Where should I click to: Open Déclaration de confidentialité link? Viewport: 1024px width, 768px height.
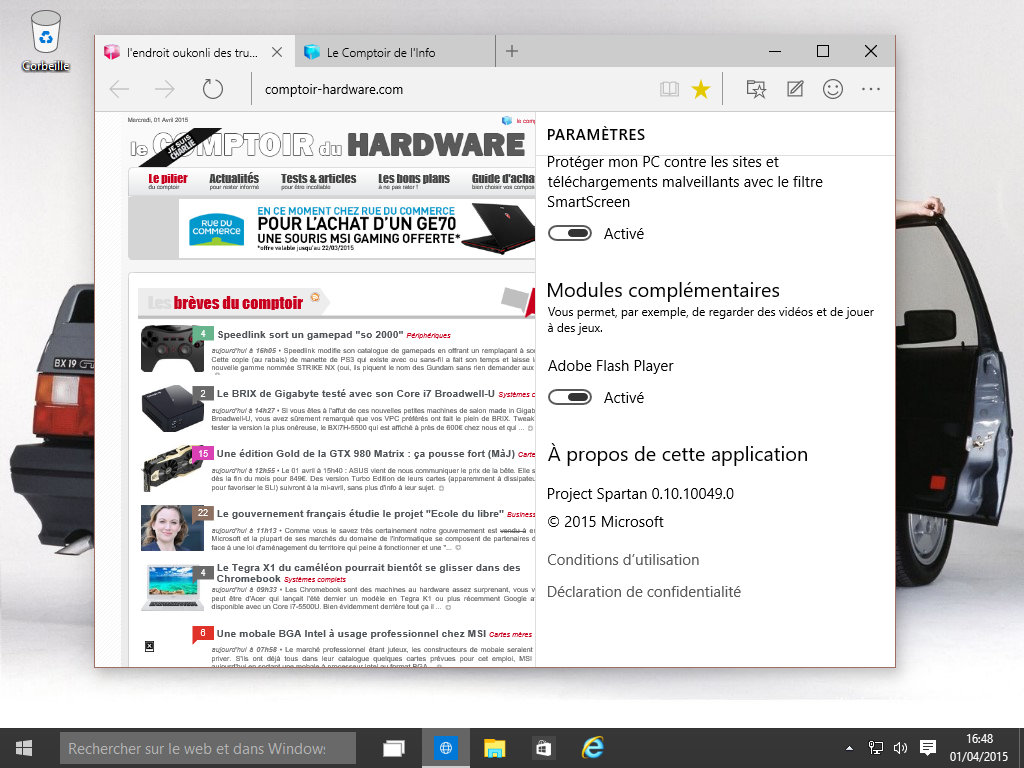643,592
